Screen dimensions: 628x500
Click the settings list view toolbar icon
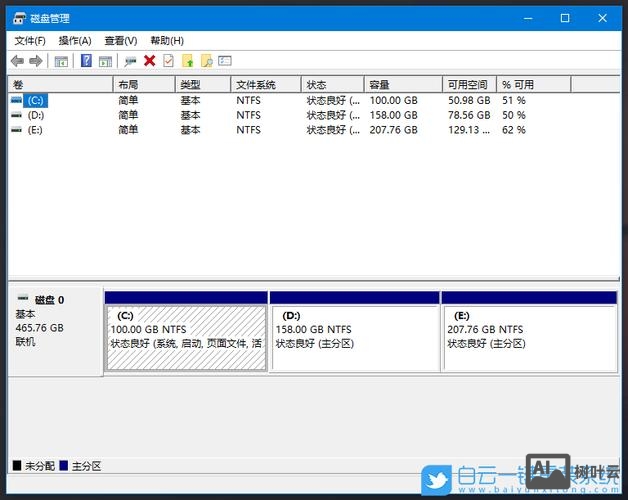point(225,61)
